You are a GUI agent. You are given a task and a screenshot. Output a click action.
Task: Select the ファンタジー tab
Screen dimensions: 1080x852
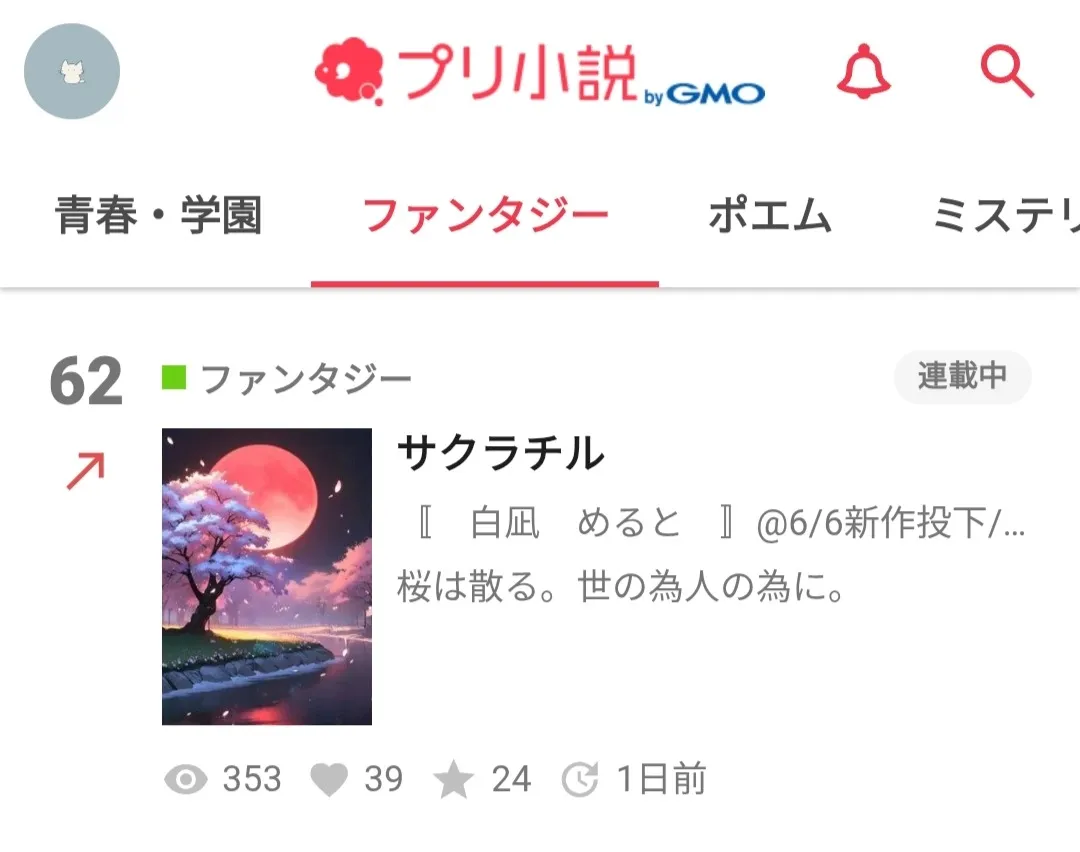pyautogui.click(x=485, y=215)
